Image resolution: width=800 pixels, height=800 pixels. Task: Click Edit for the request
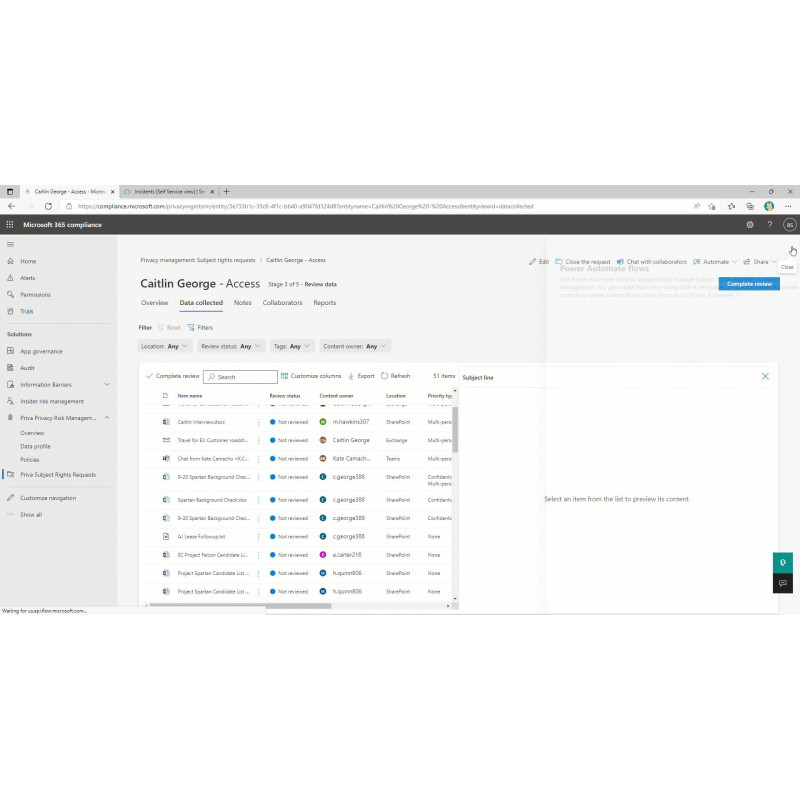pyautogui.click(x=539, y=262)
